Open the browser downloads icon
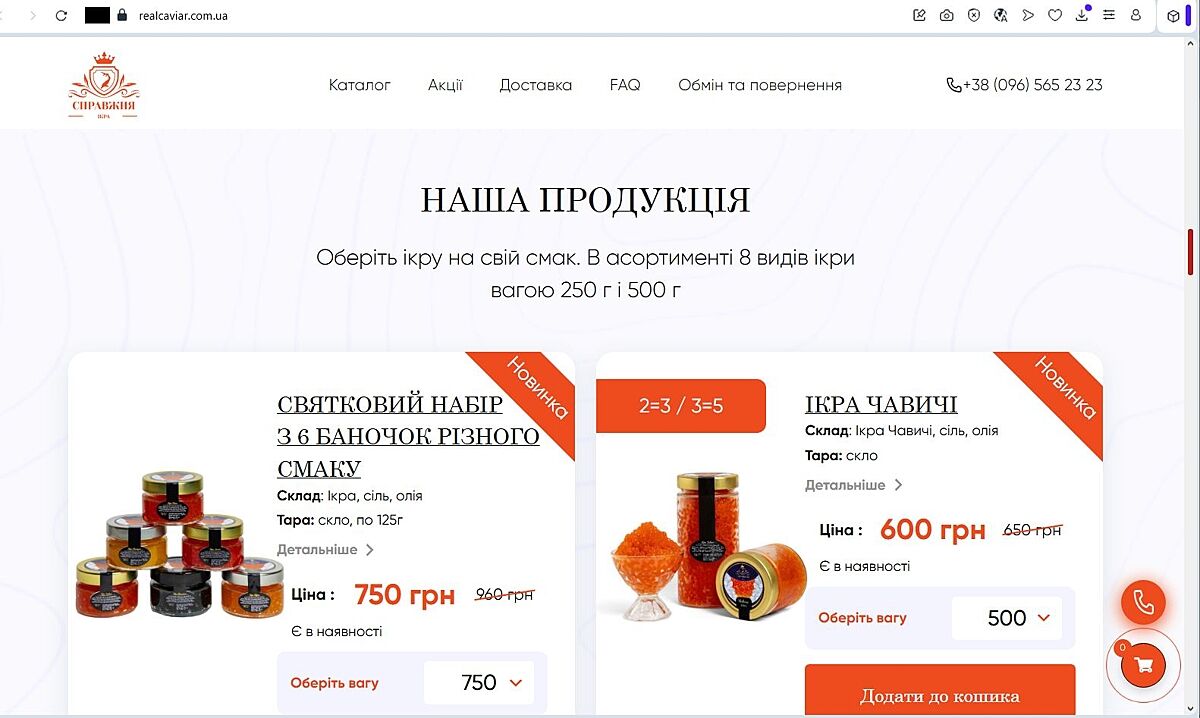Viewport: 1200px width, 718px height. 1082,15
